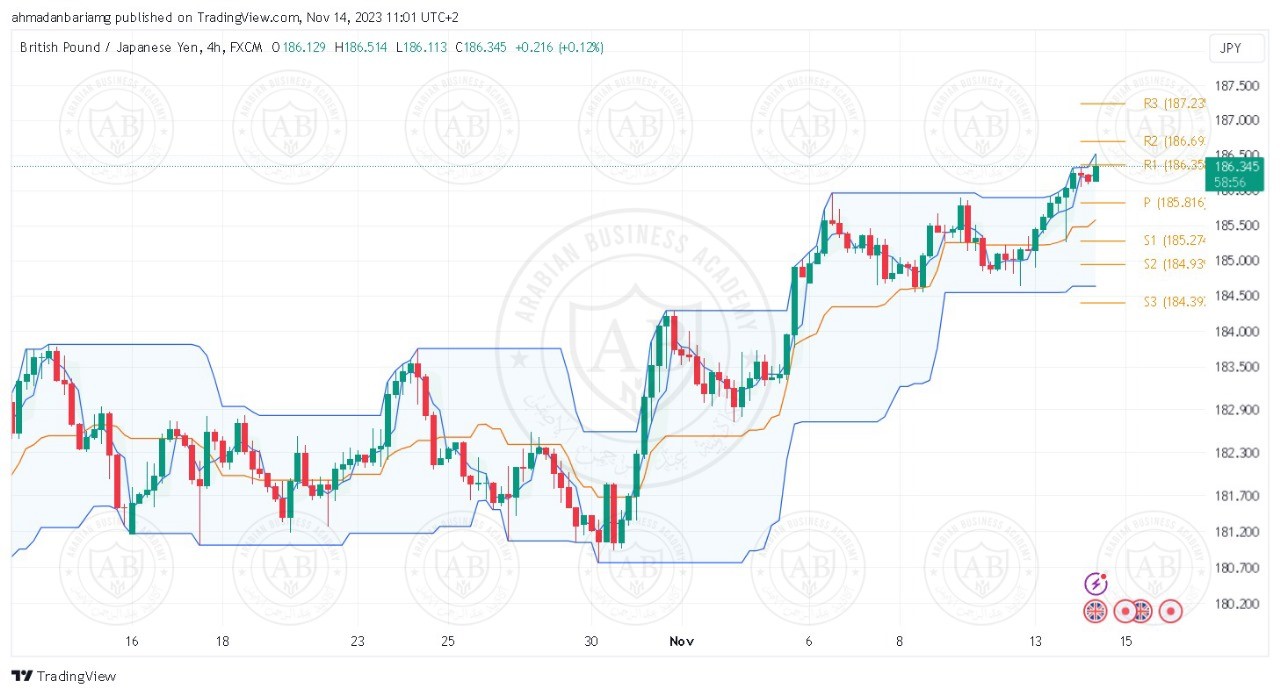Select the P (185.816) pivot label
Image resolution: width=1280 pixels, height=695 pixels.
coord(1176,202)
